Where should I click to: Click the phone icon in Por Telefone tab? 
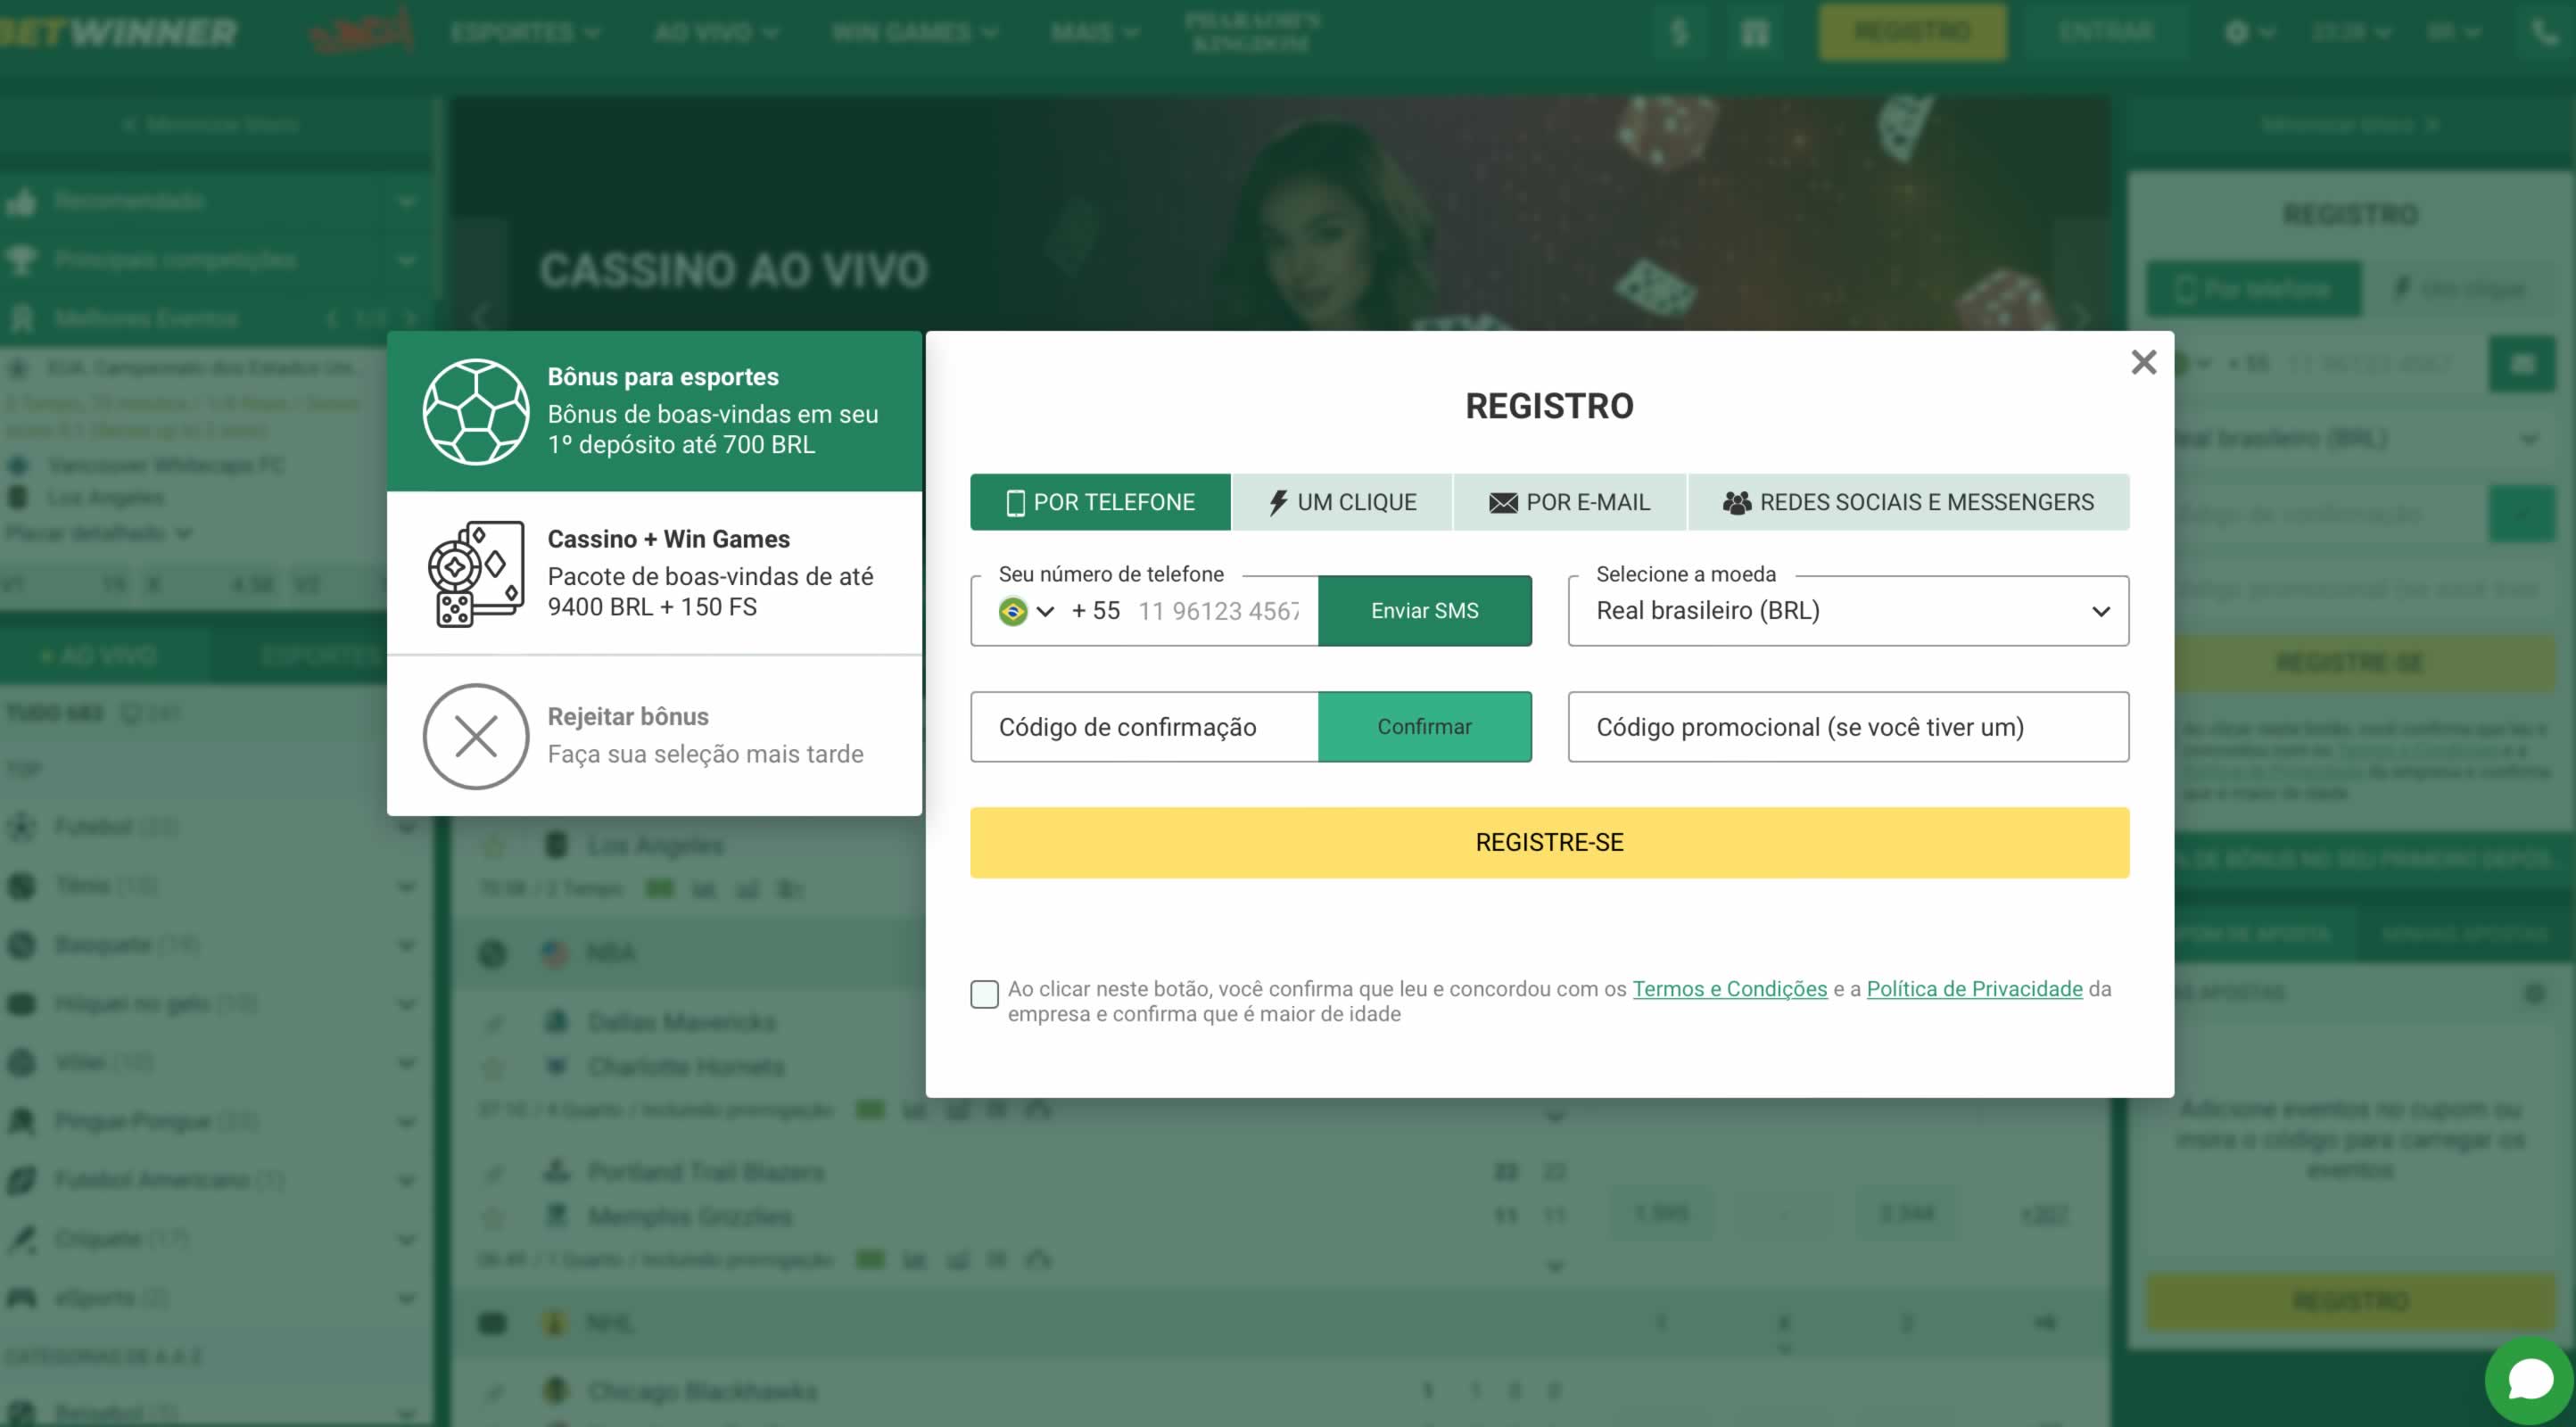[1015, 503]
